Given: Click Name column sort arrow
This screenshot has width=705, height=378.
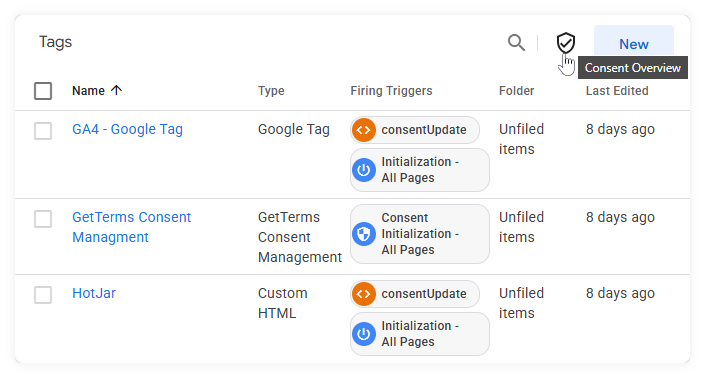Looking at the screenshot, I should click(x=116, y=90).
